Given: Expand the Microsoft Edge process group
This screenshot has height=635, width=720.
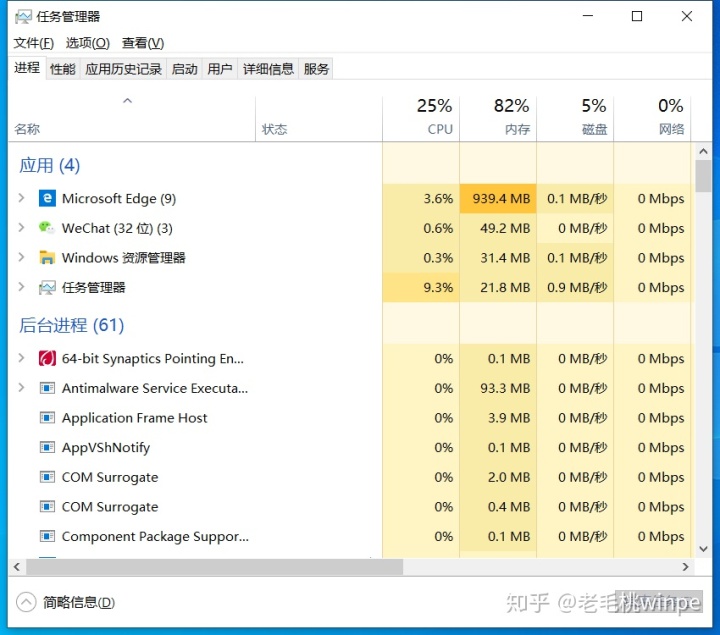Looking at the screenshot, I should point(21,198).
